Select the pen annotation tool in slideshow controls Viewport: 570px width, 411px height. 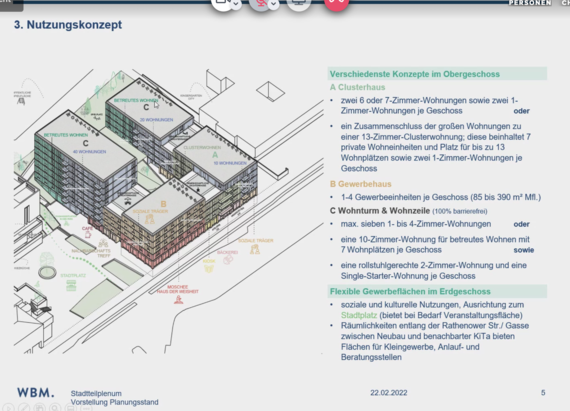tap(24, 408)
